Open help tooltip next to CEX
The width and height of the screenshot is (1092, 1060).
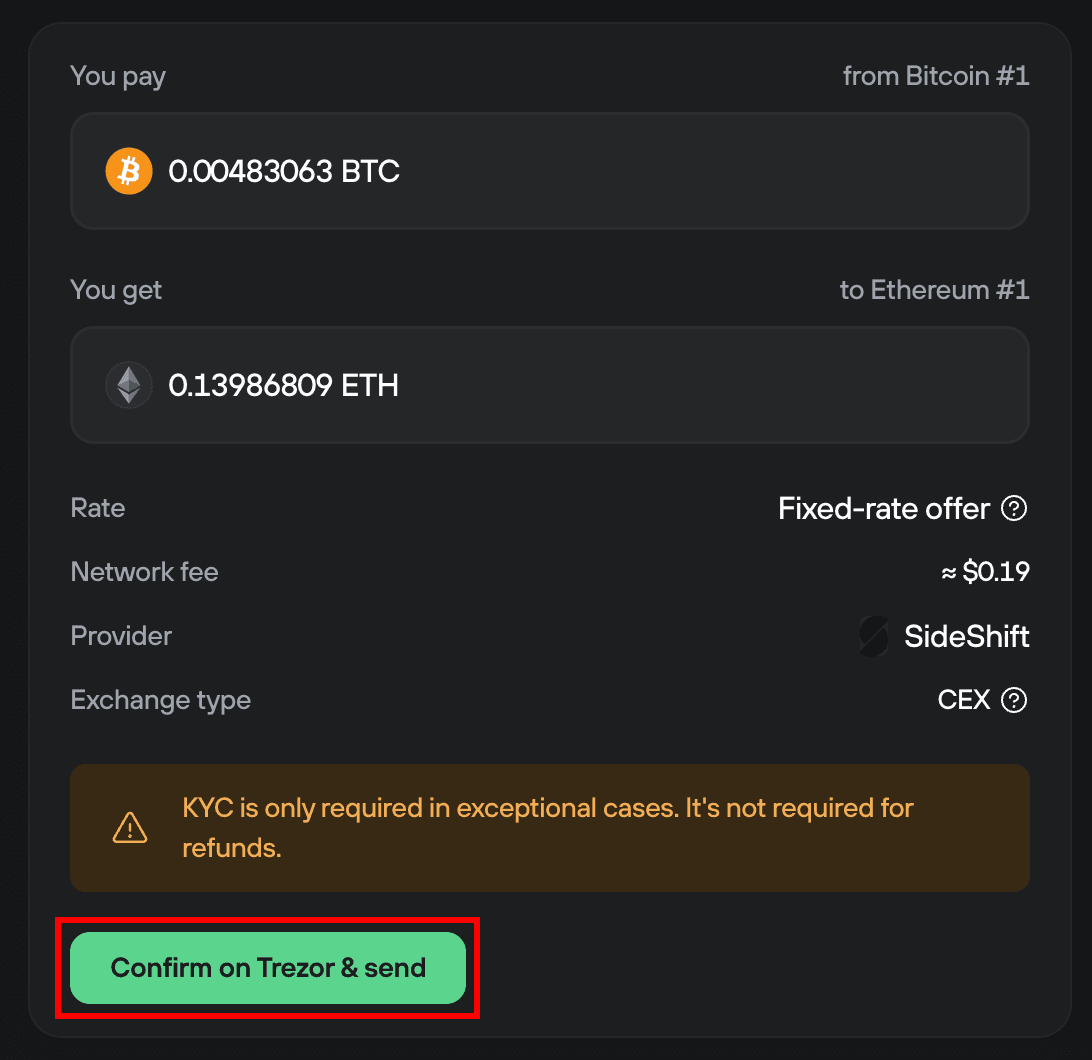coord(1014,700)
